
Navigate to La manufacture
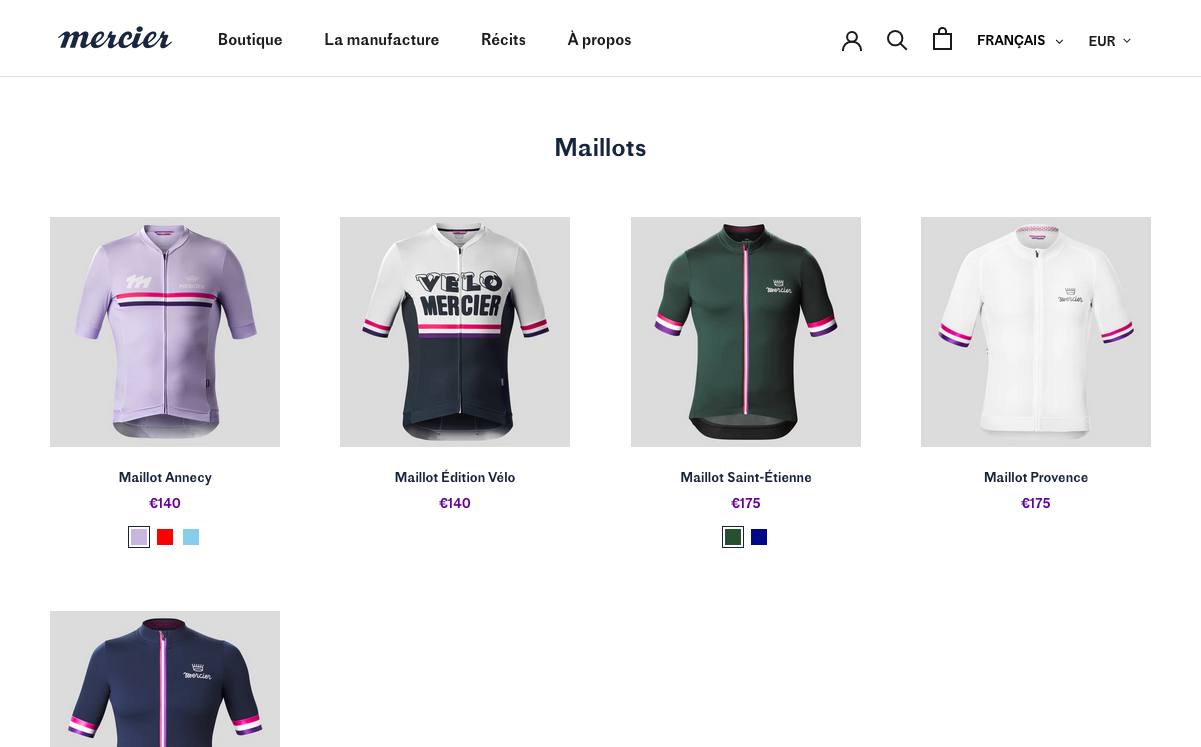click(x=381, y=40)
